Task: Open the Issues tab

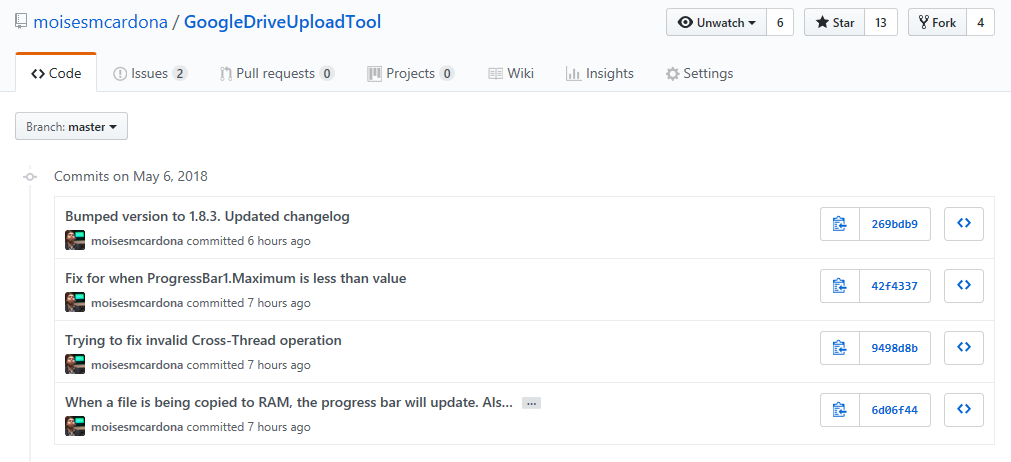Action: 150,73
